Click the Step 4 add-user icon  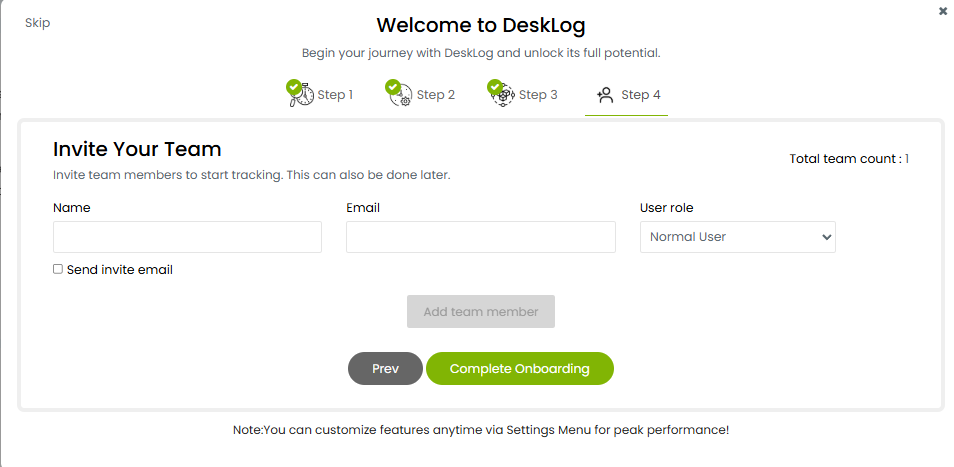605,95
